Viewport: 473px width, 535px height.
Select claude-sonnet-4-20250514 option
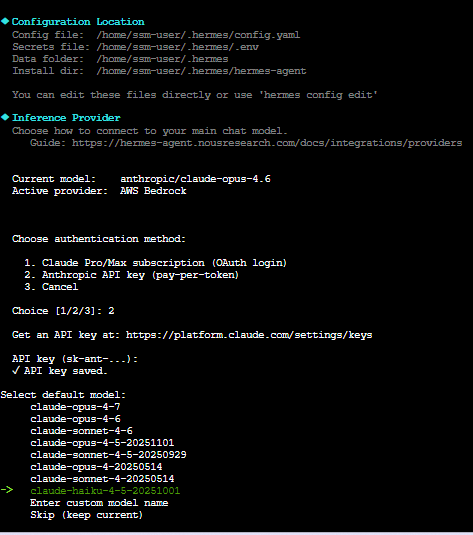click(x=102, y=478)
